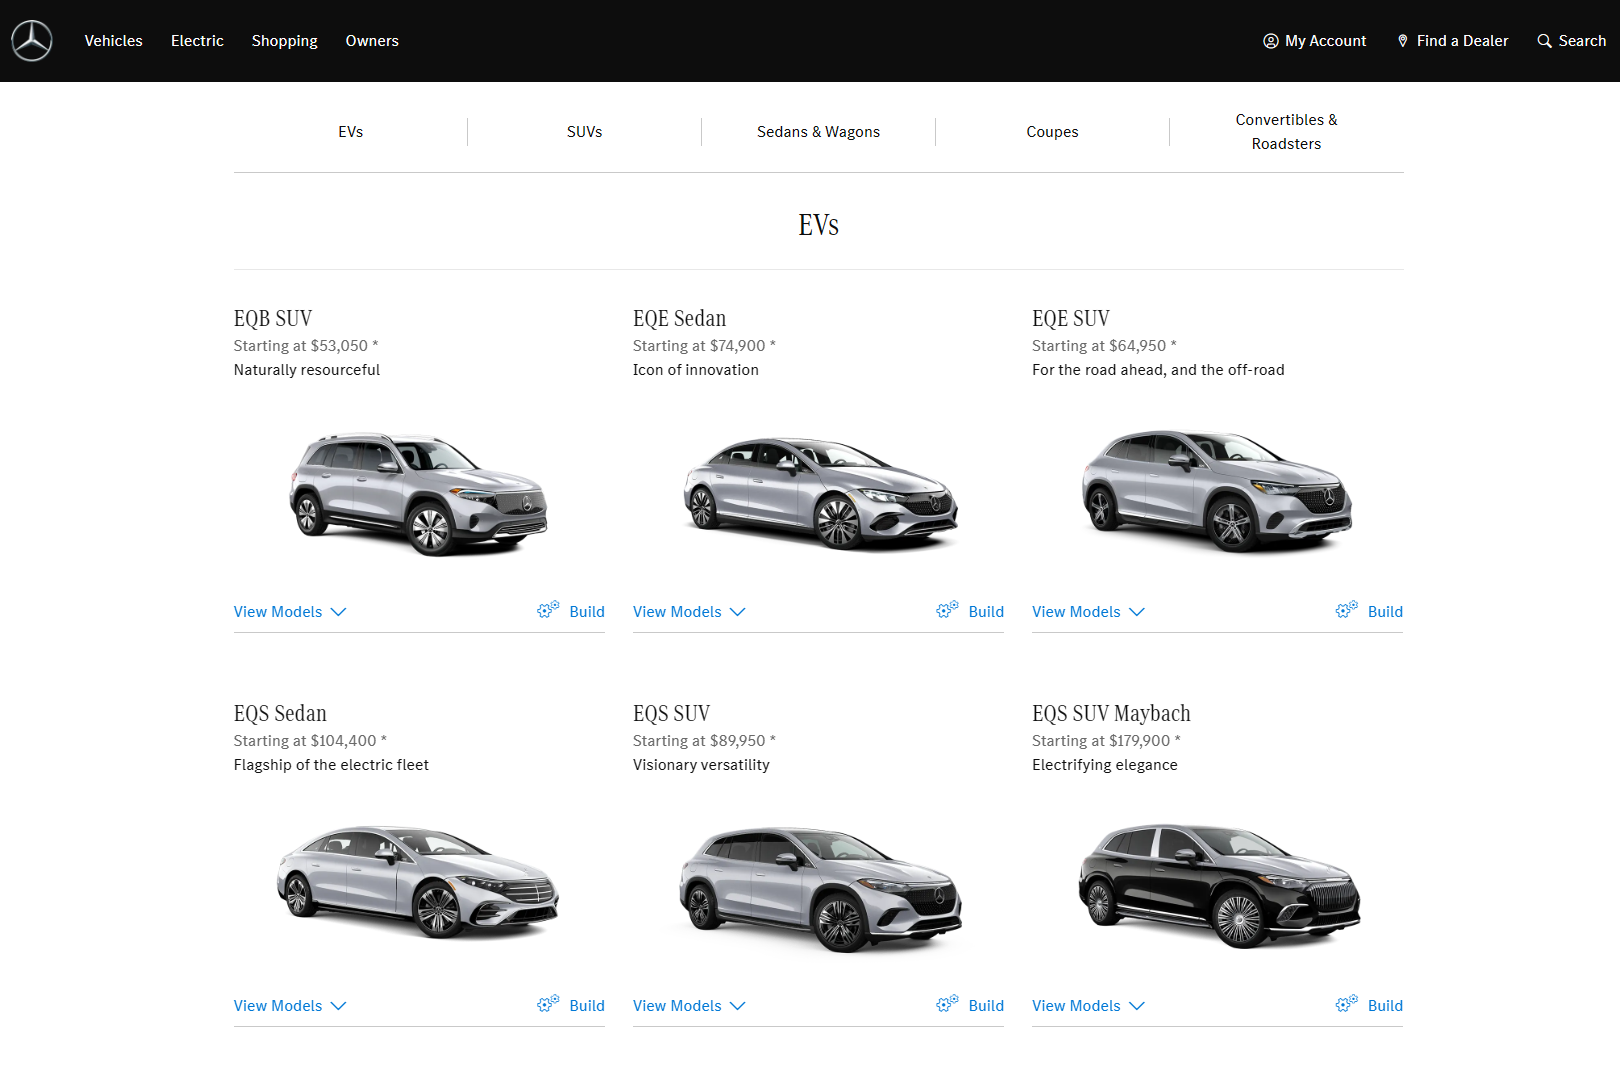Click the Starting at $179,900 price text
The image size is (1620, 1080).
1106,741
